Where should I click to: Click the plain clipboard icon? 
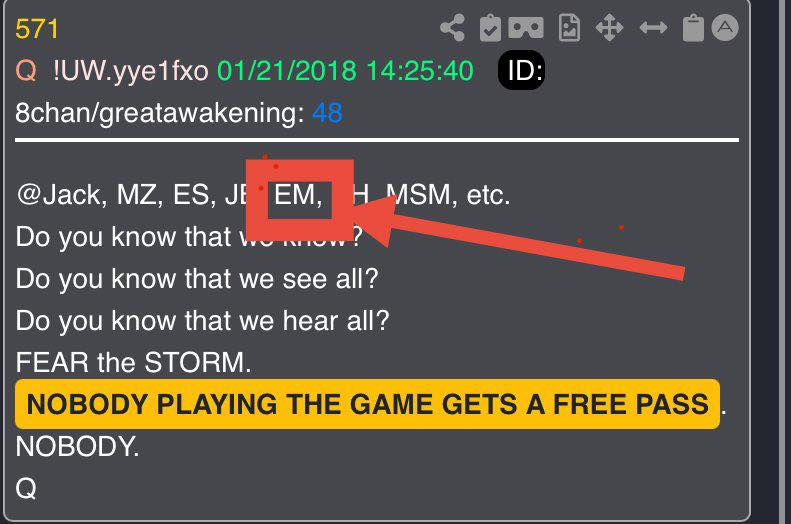(693, 28)
